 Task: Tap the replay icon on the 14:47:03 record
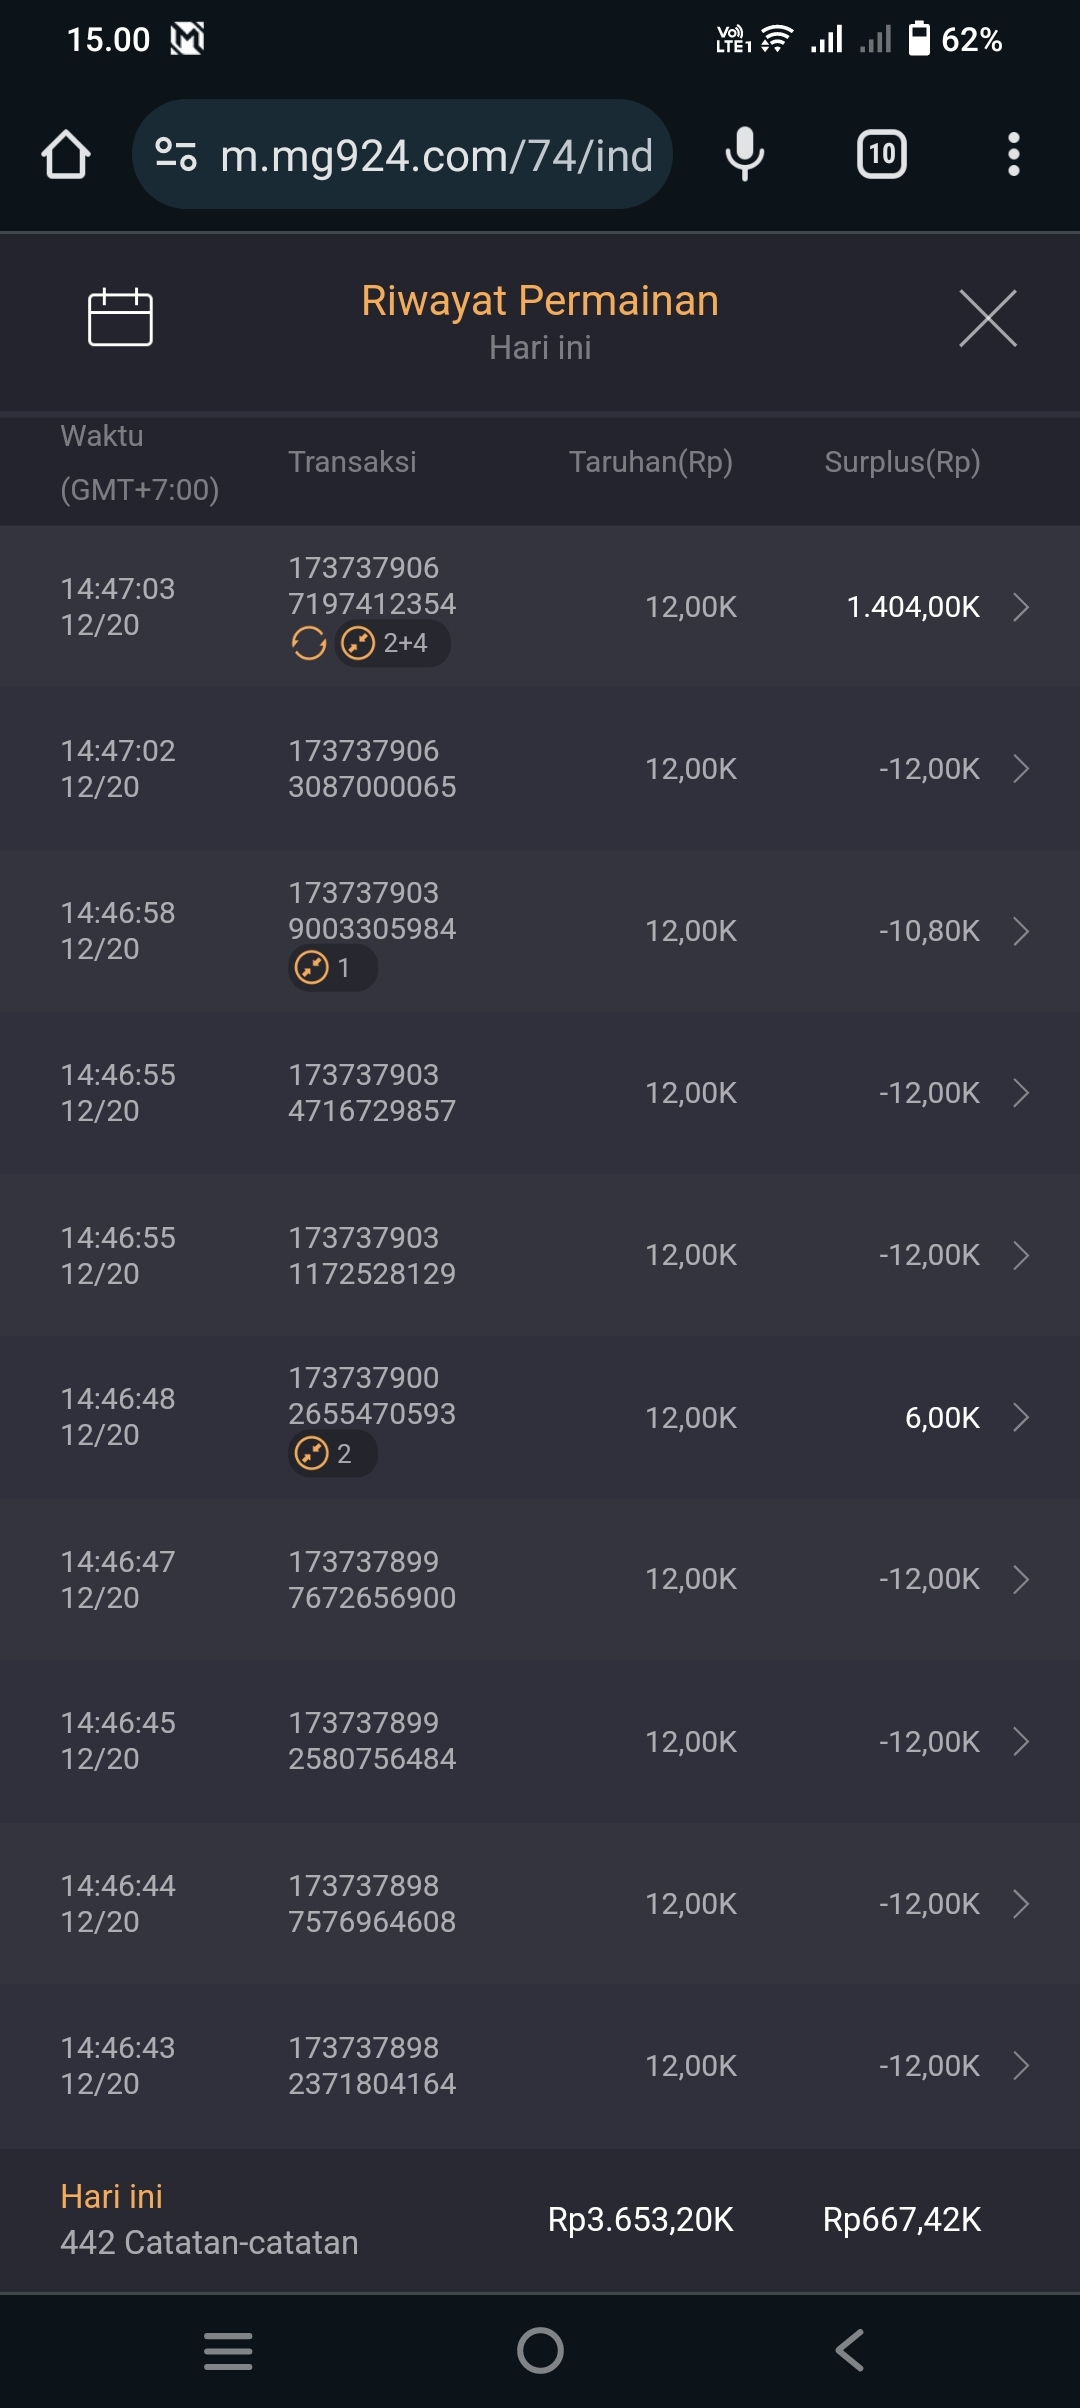coord(309,643)
